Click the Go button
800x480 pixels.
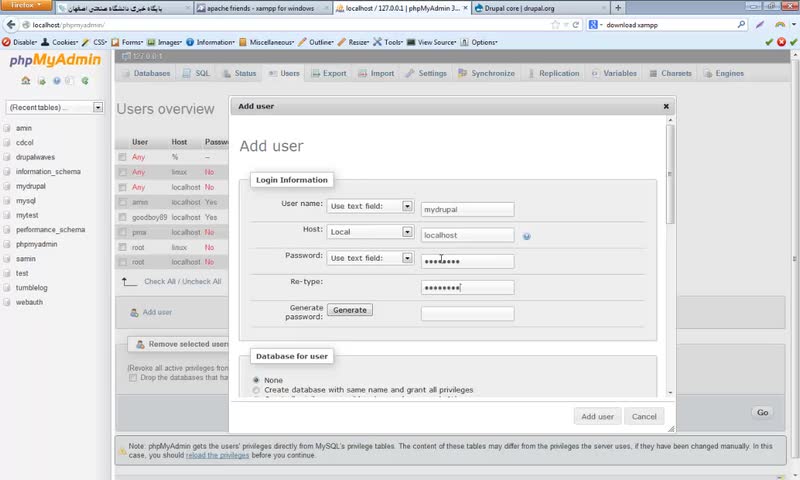pos(762,412)
